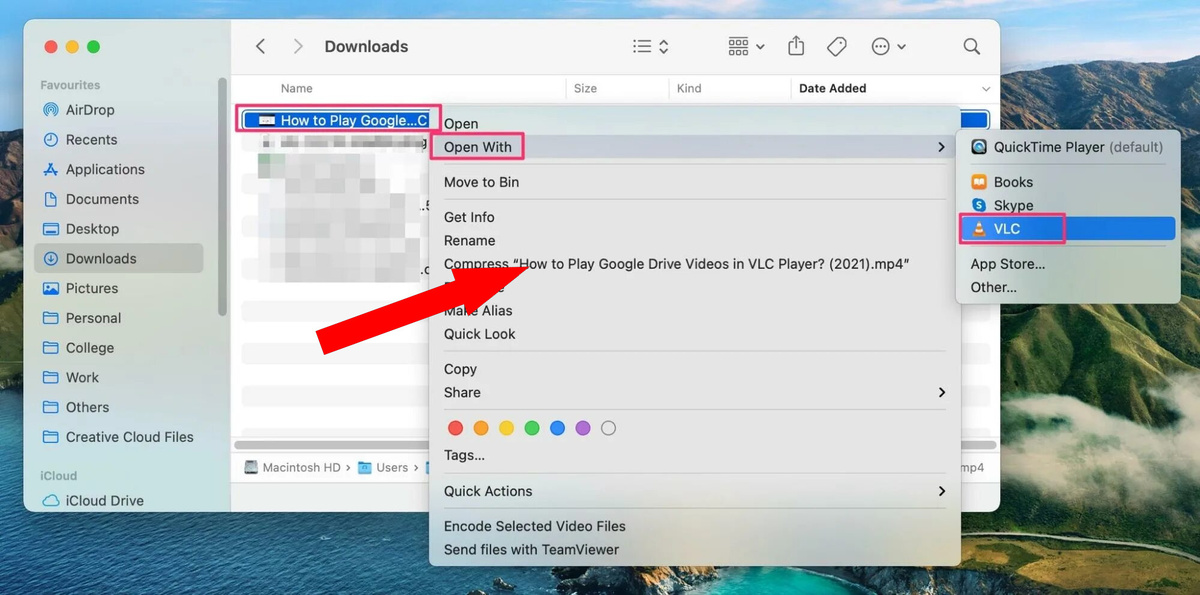
Task: Click the AirDrop icon in the sidebar
Action: tap(51, 110)
